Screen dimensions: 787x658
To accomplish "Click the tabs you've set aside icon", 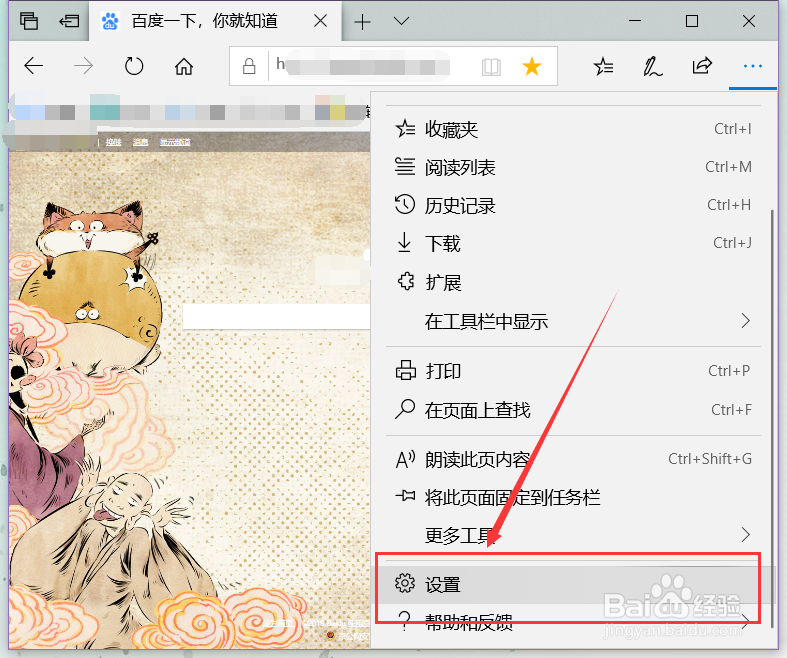I will [x=29, y=21].
